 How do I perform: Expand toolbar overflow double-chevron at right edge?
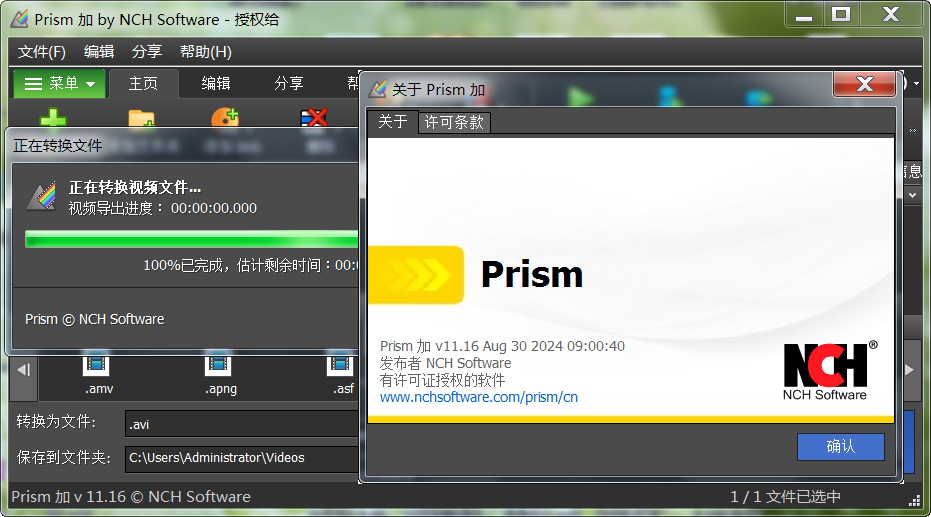coord(913,131)
